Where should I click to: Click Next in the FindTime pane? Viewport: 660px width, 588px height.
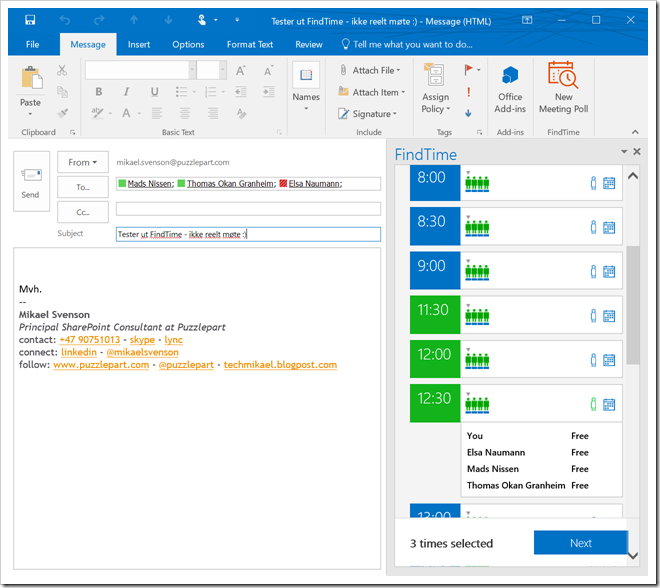580,543
